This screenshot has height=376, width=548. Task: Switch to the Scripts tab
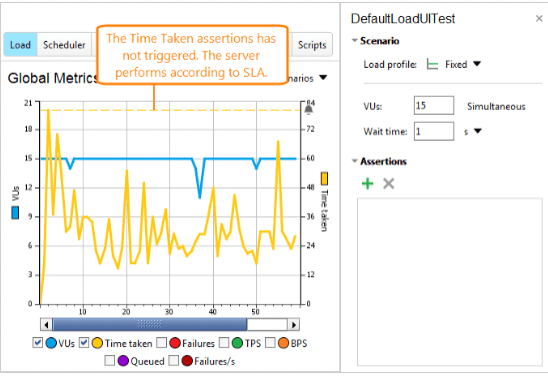tap(312, 45)
